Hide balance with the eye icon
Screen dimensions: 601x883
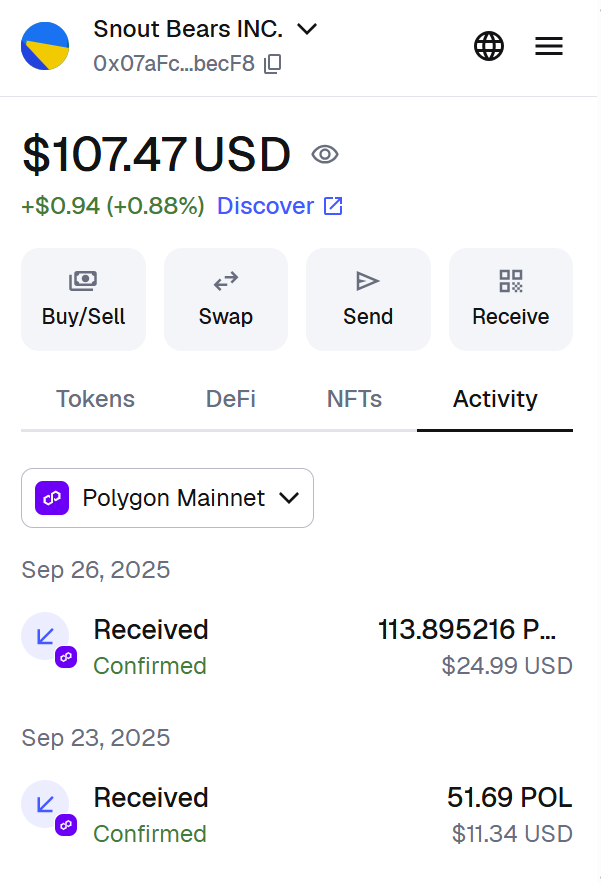[x=325, y=154]
